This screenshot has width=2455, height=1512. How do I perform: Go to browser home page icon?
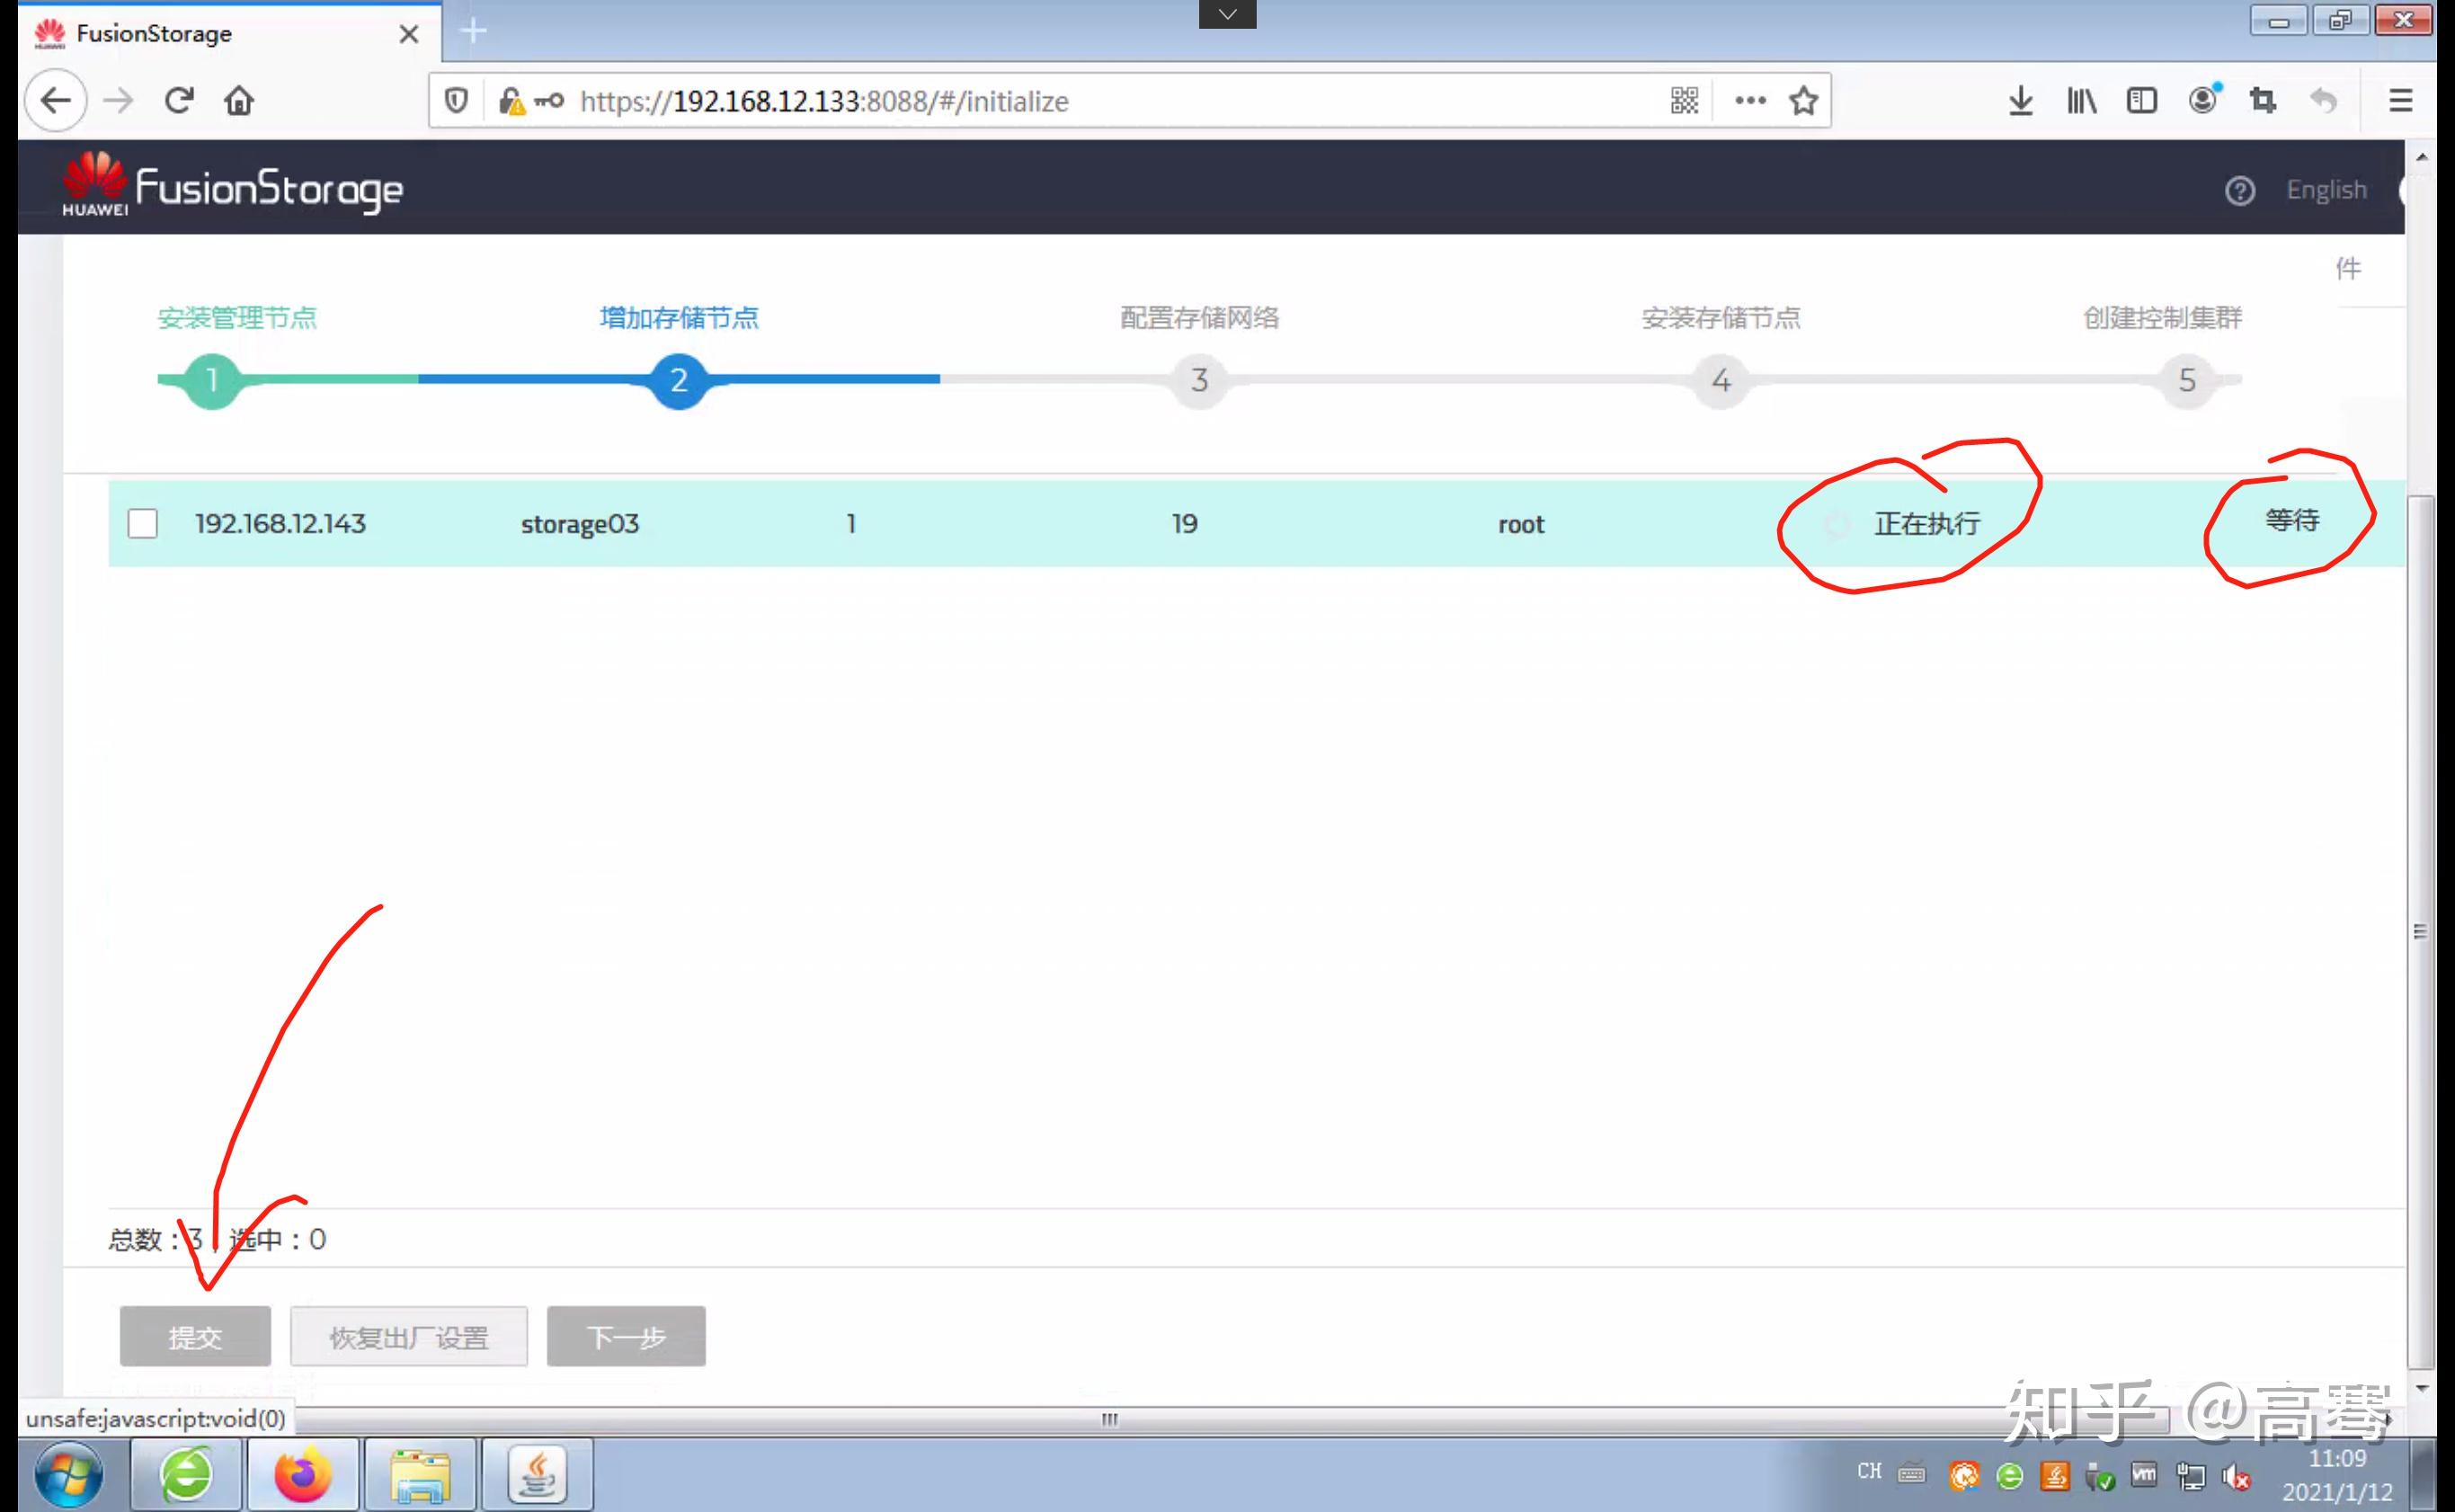(239, 101)
